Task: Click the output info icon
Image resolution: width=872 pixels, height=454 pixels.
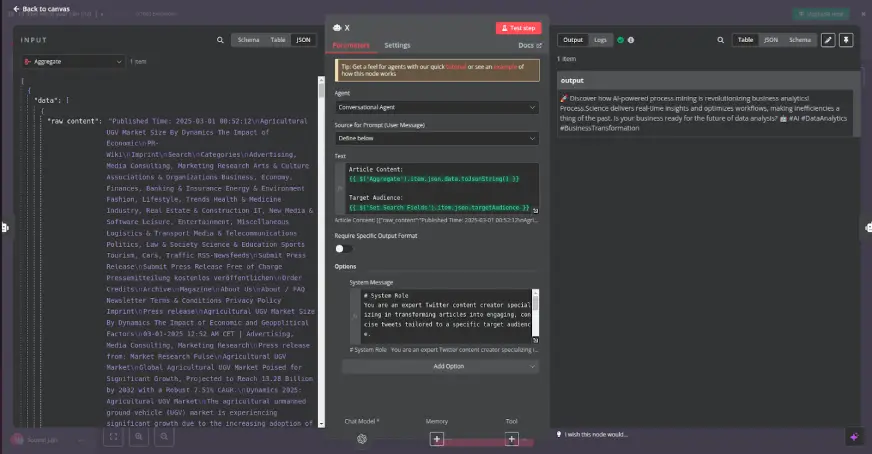Action: coord(633,40)
